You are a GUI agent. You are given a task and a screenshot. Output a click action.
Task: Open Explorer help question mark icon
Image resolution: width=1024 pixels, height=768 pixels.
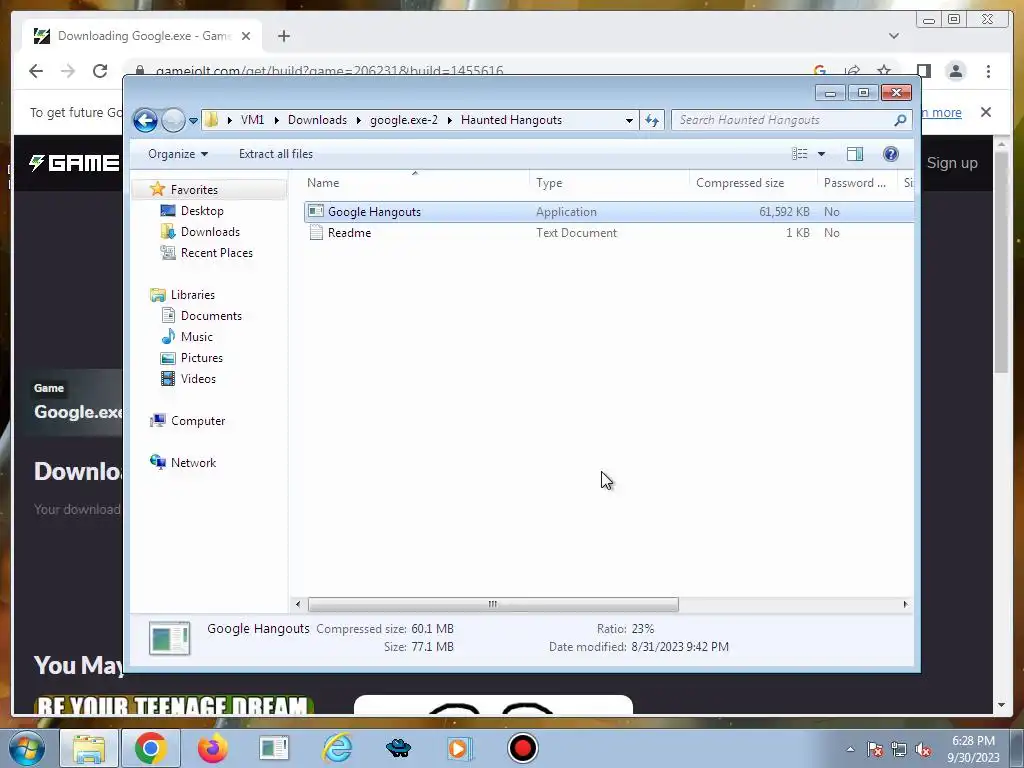click(891, 154)
